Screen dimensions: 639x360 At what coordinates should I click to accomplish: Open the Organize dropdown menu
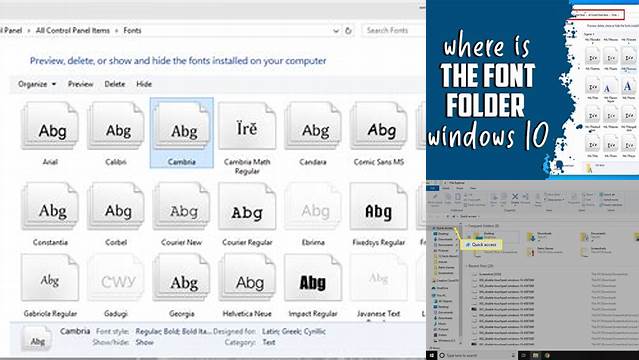tap(37, 84)
